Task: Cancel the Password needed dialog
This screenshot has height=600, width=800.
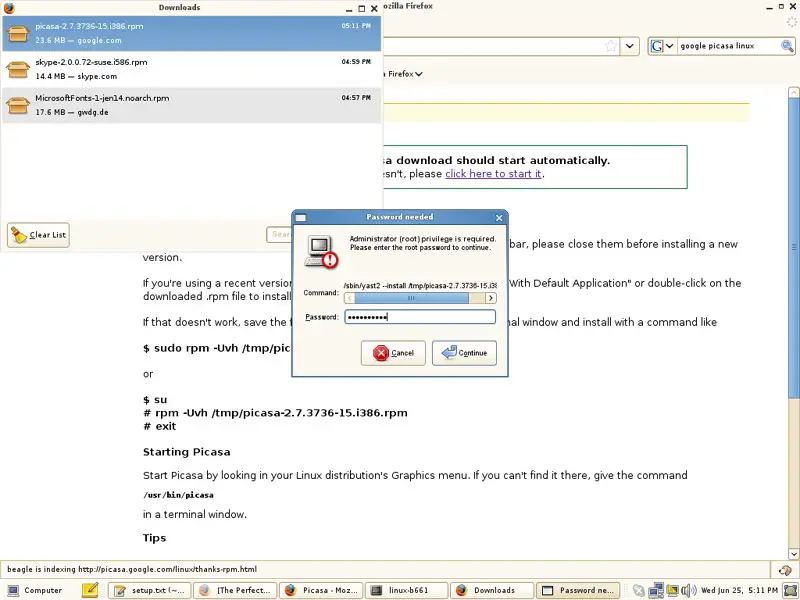Action: click(x=393, y=353)
